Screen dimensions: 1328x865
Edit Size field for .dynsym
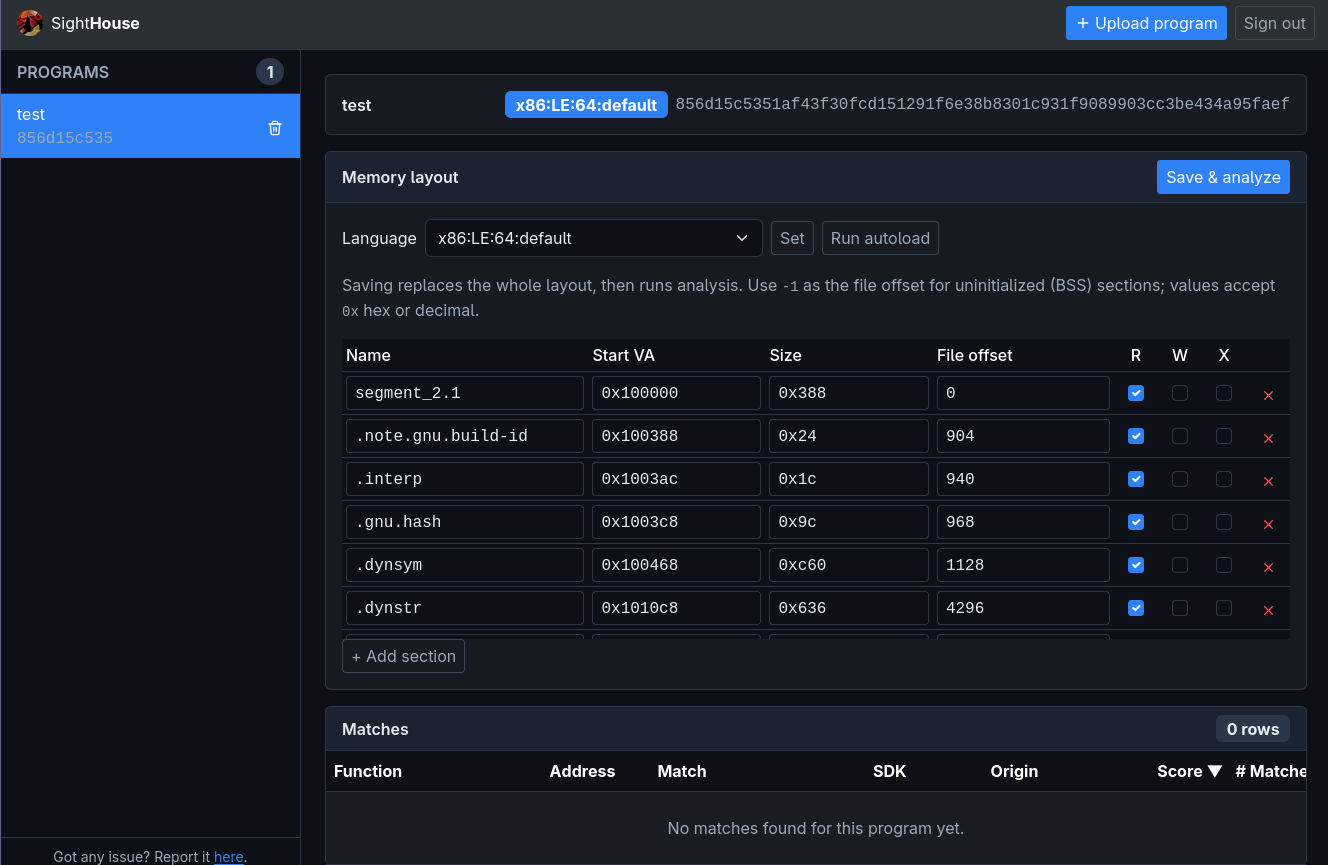click(x=849, y=565)
